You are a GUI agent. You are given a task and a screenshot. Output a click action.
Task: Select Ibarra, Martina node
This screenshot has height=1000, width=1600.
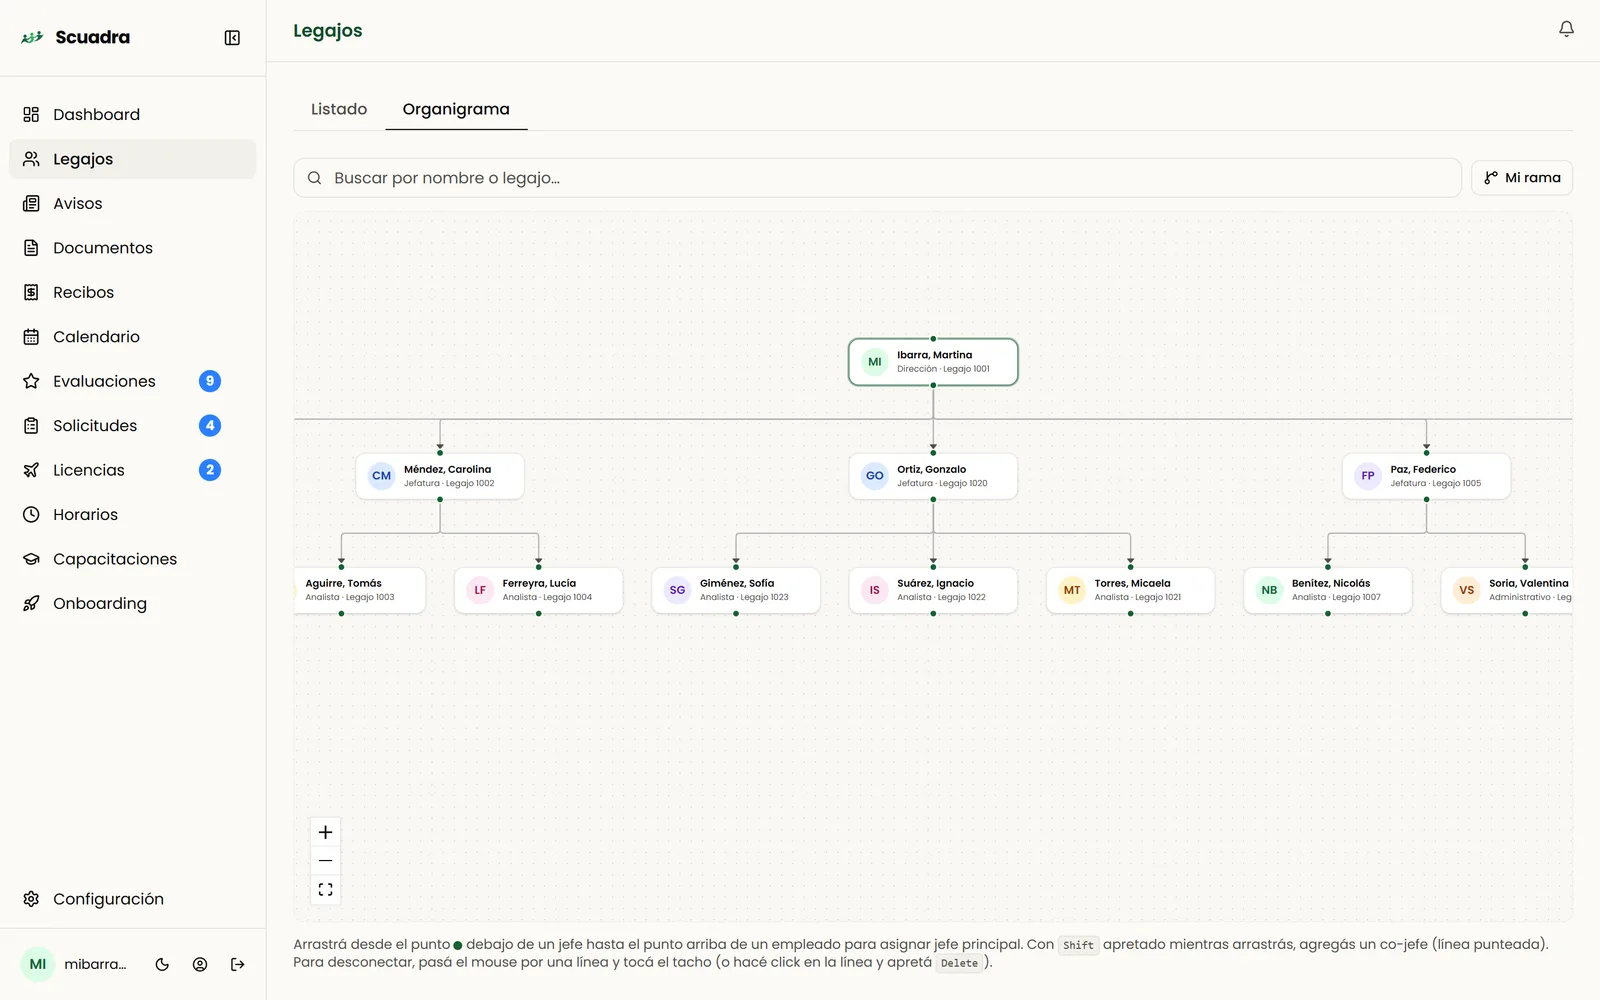point(933,362)
